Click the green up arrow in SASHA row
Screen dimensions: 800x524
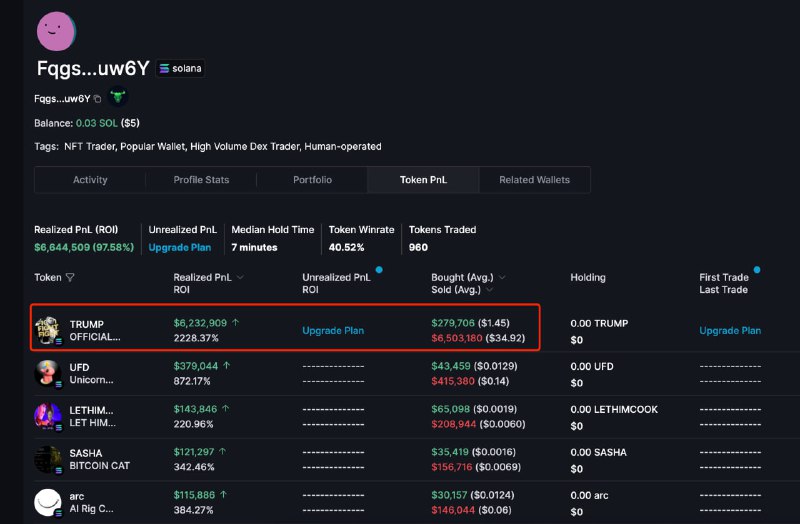click(222, 452)
